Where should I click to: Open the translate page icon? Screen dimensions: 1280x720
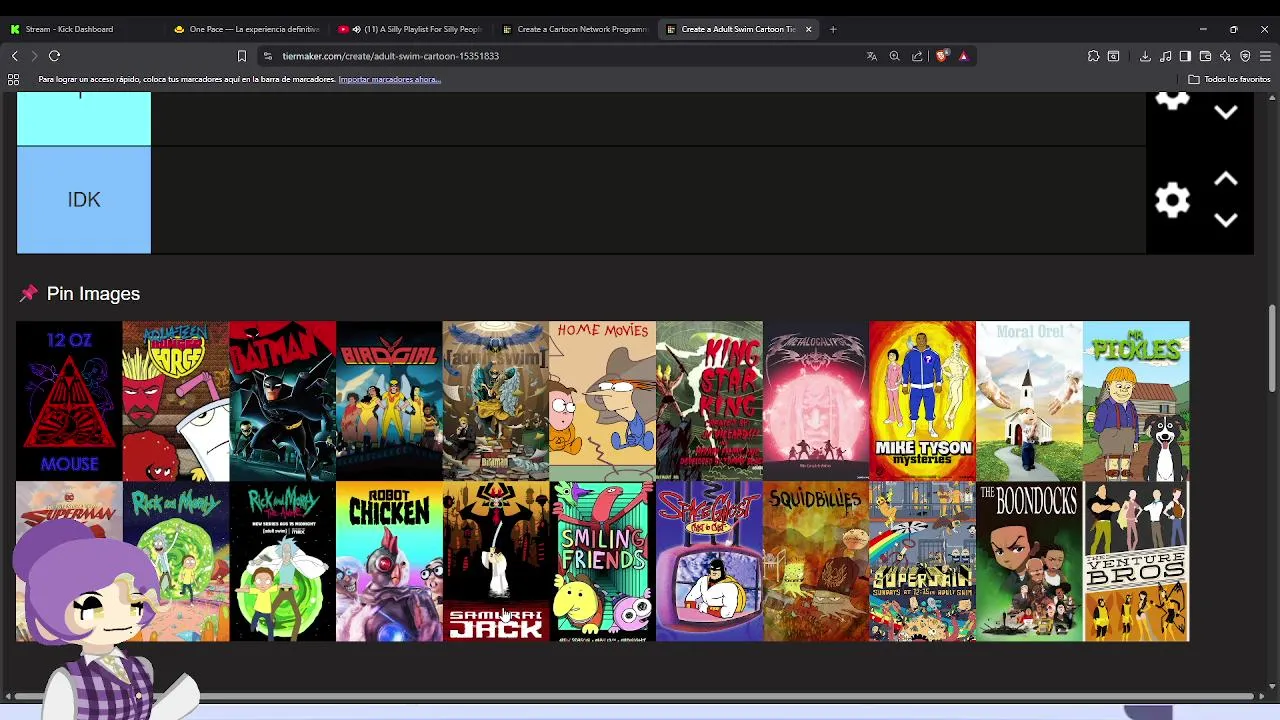[872, 56]
